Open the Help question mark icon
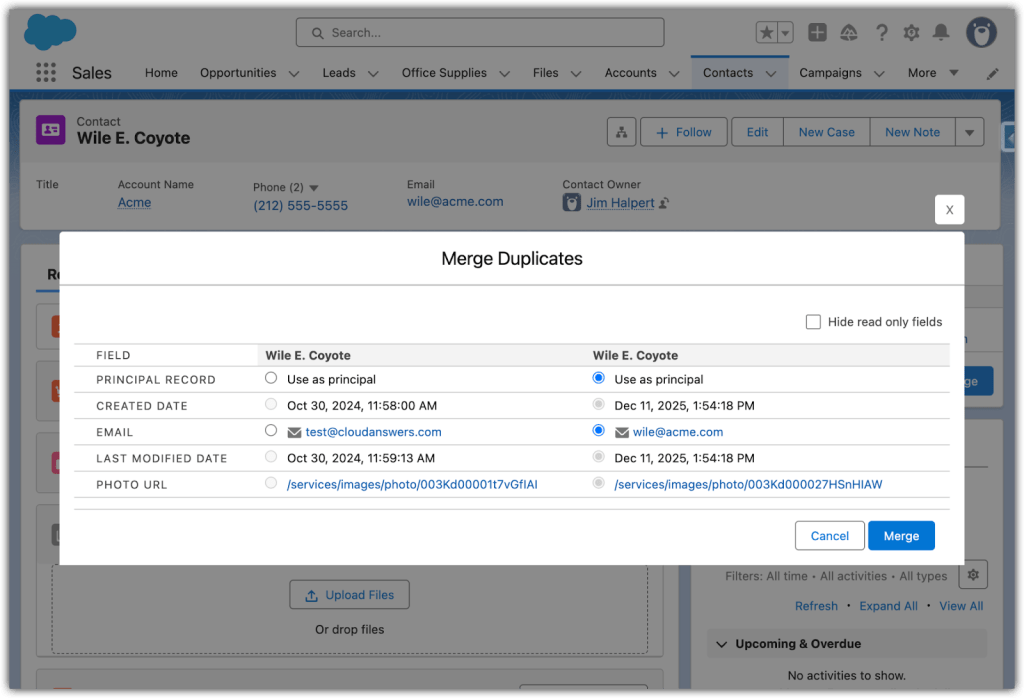The image size is (1024, 698). click(881, 33)
